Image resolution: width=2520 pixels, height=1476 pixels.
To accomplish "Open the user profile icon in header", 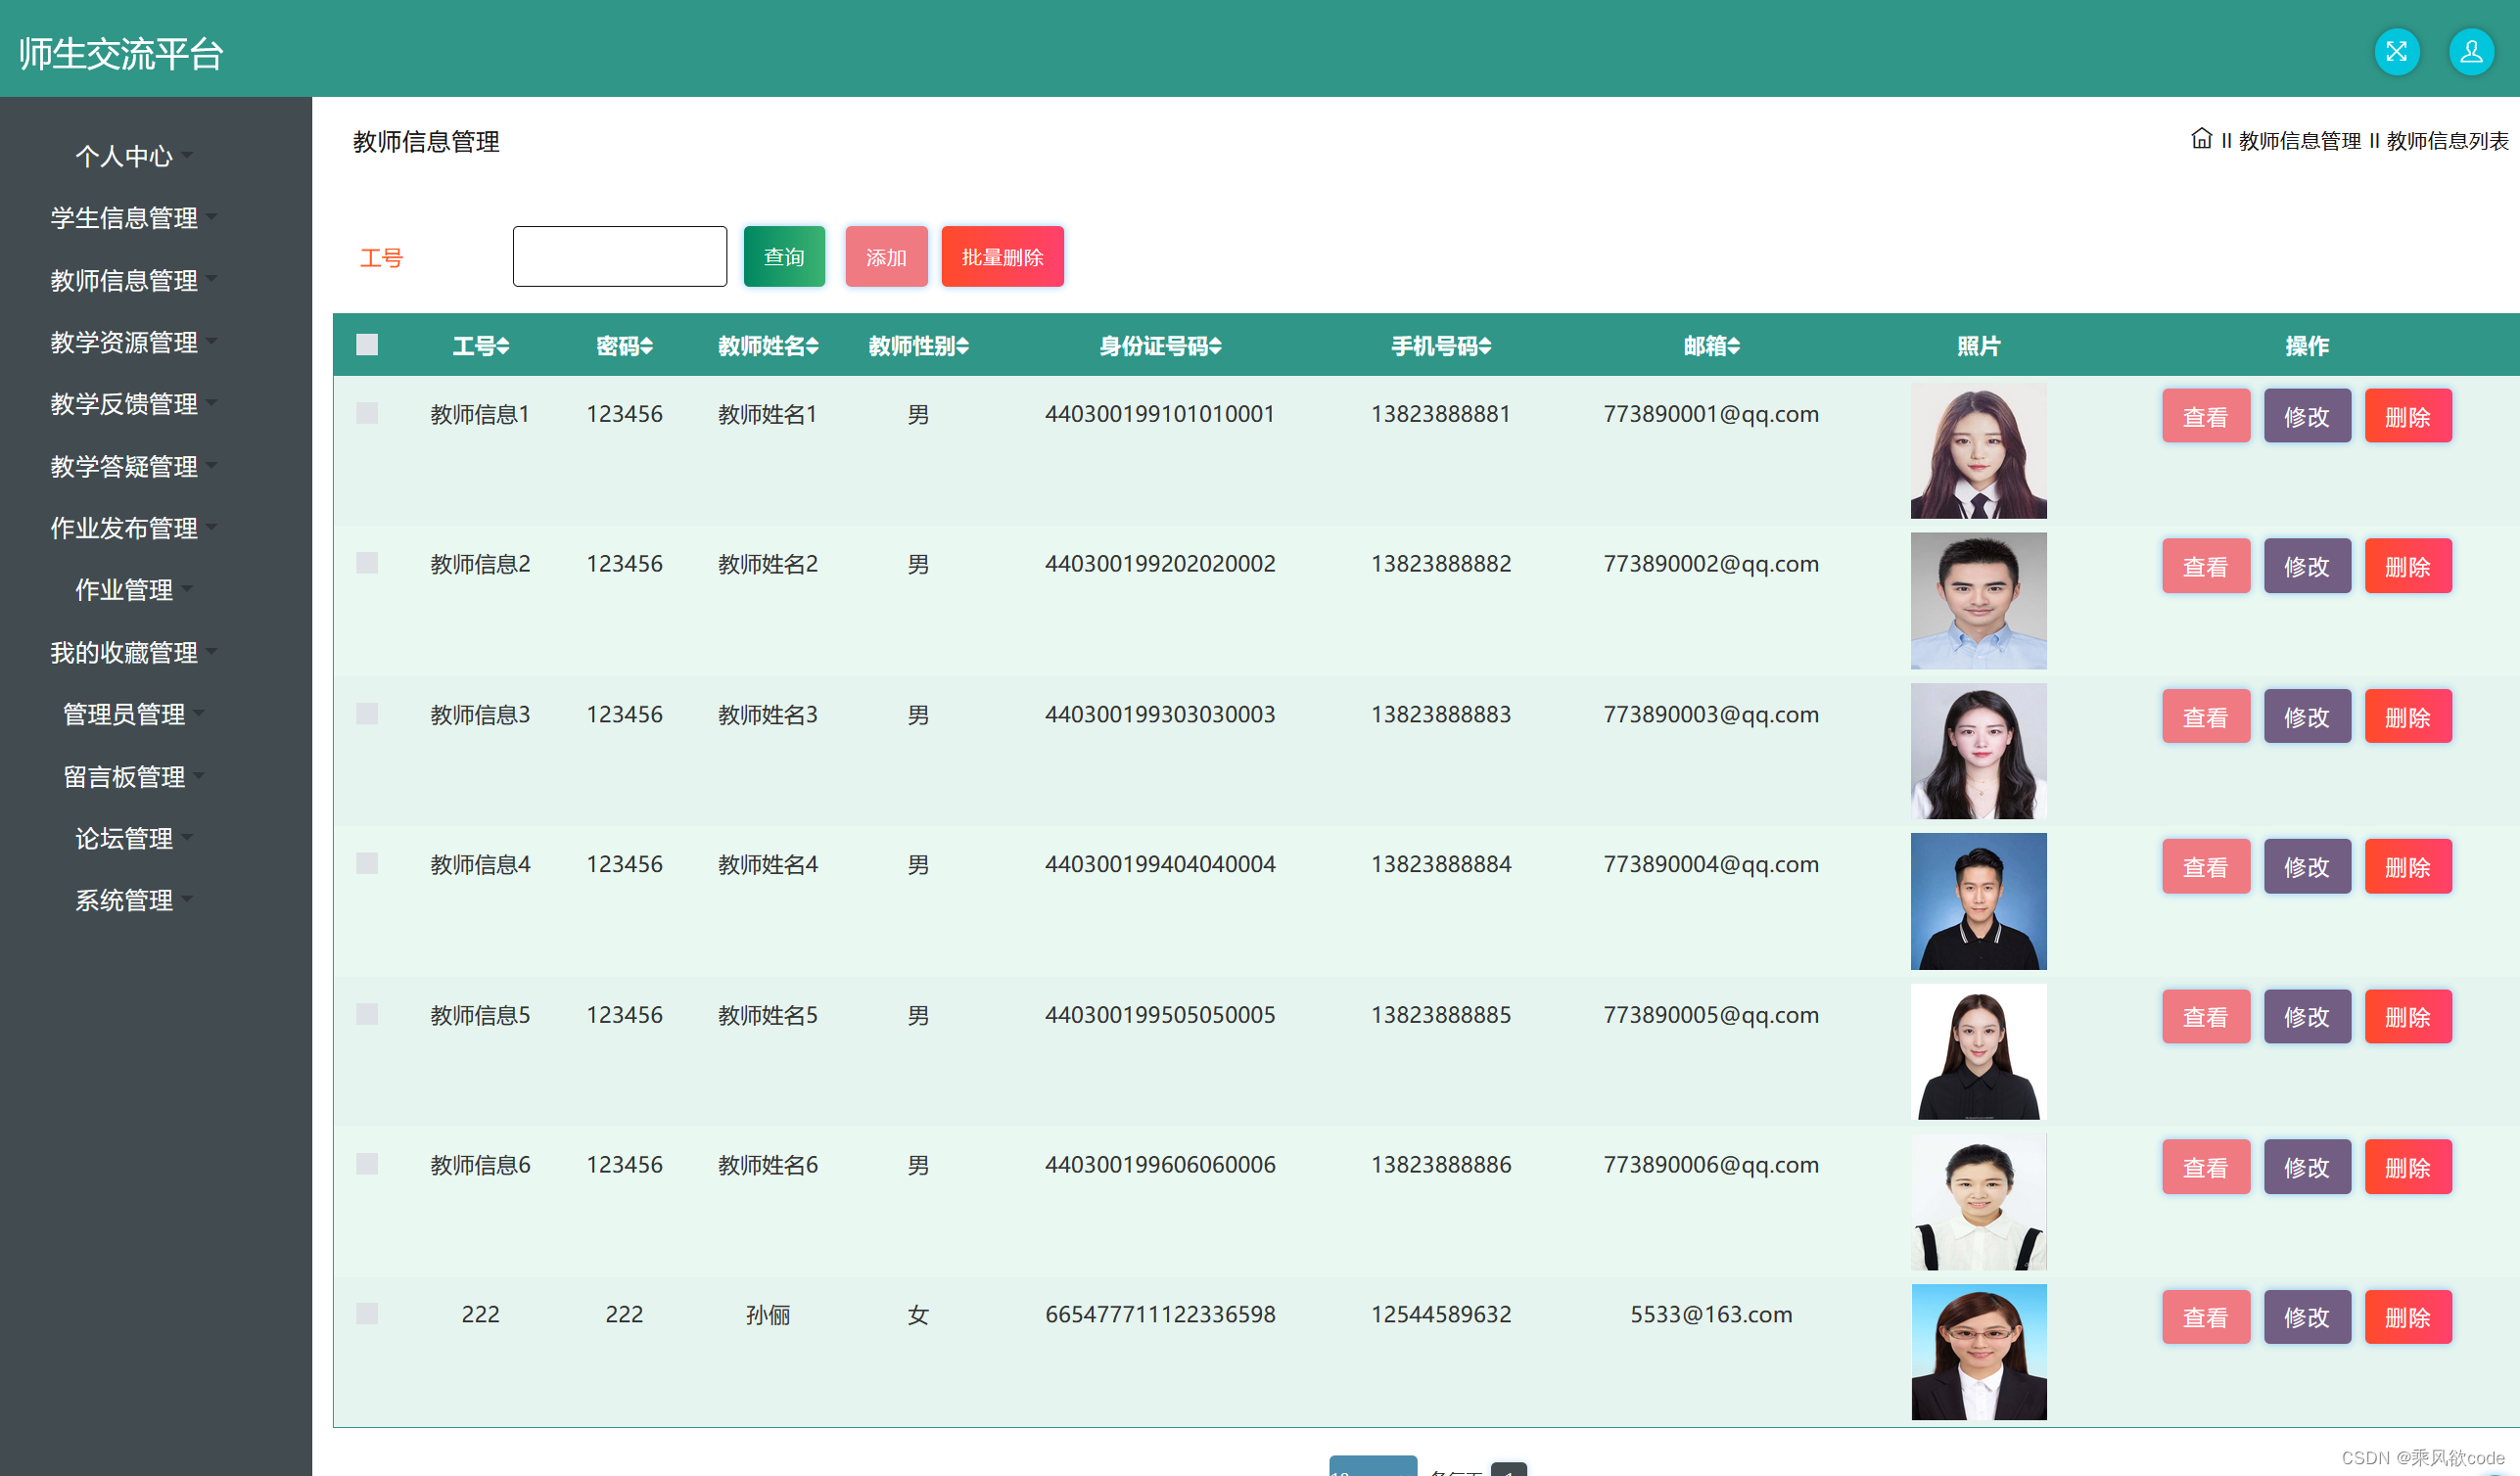I will [2470, 52].
